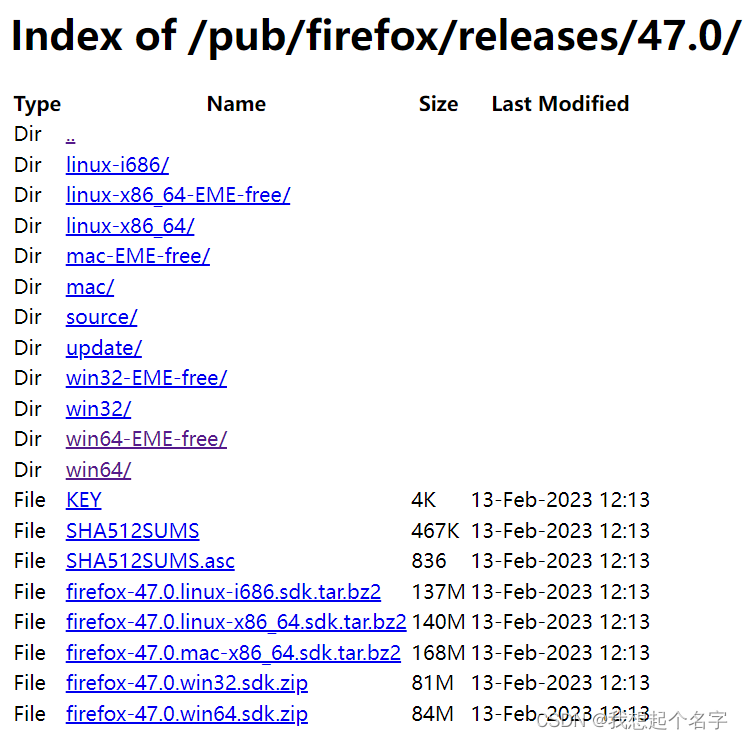Screen dimensions: 743x739
Task: Click 'Dir' type label beside source/
Action: pyautogui.click(x=27, y=318)
